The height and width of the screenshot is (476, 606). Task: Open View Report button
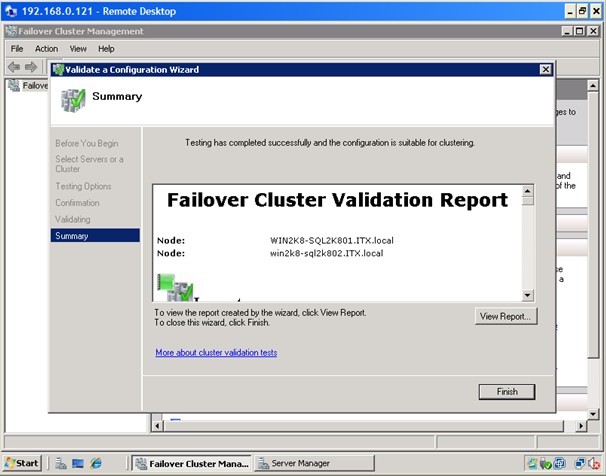(x=506, y=316)
